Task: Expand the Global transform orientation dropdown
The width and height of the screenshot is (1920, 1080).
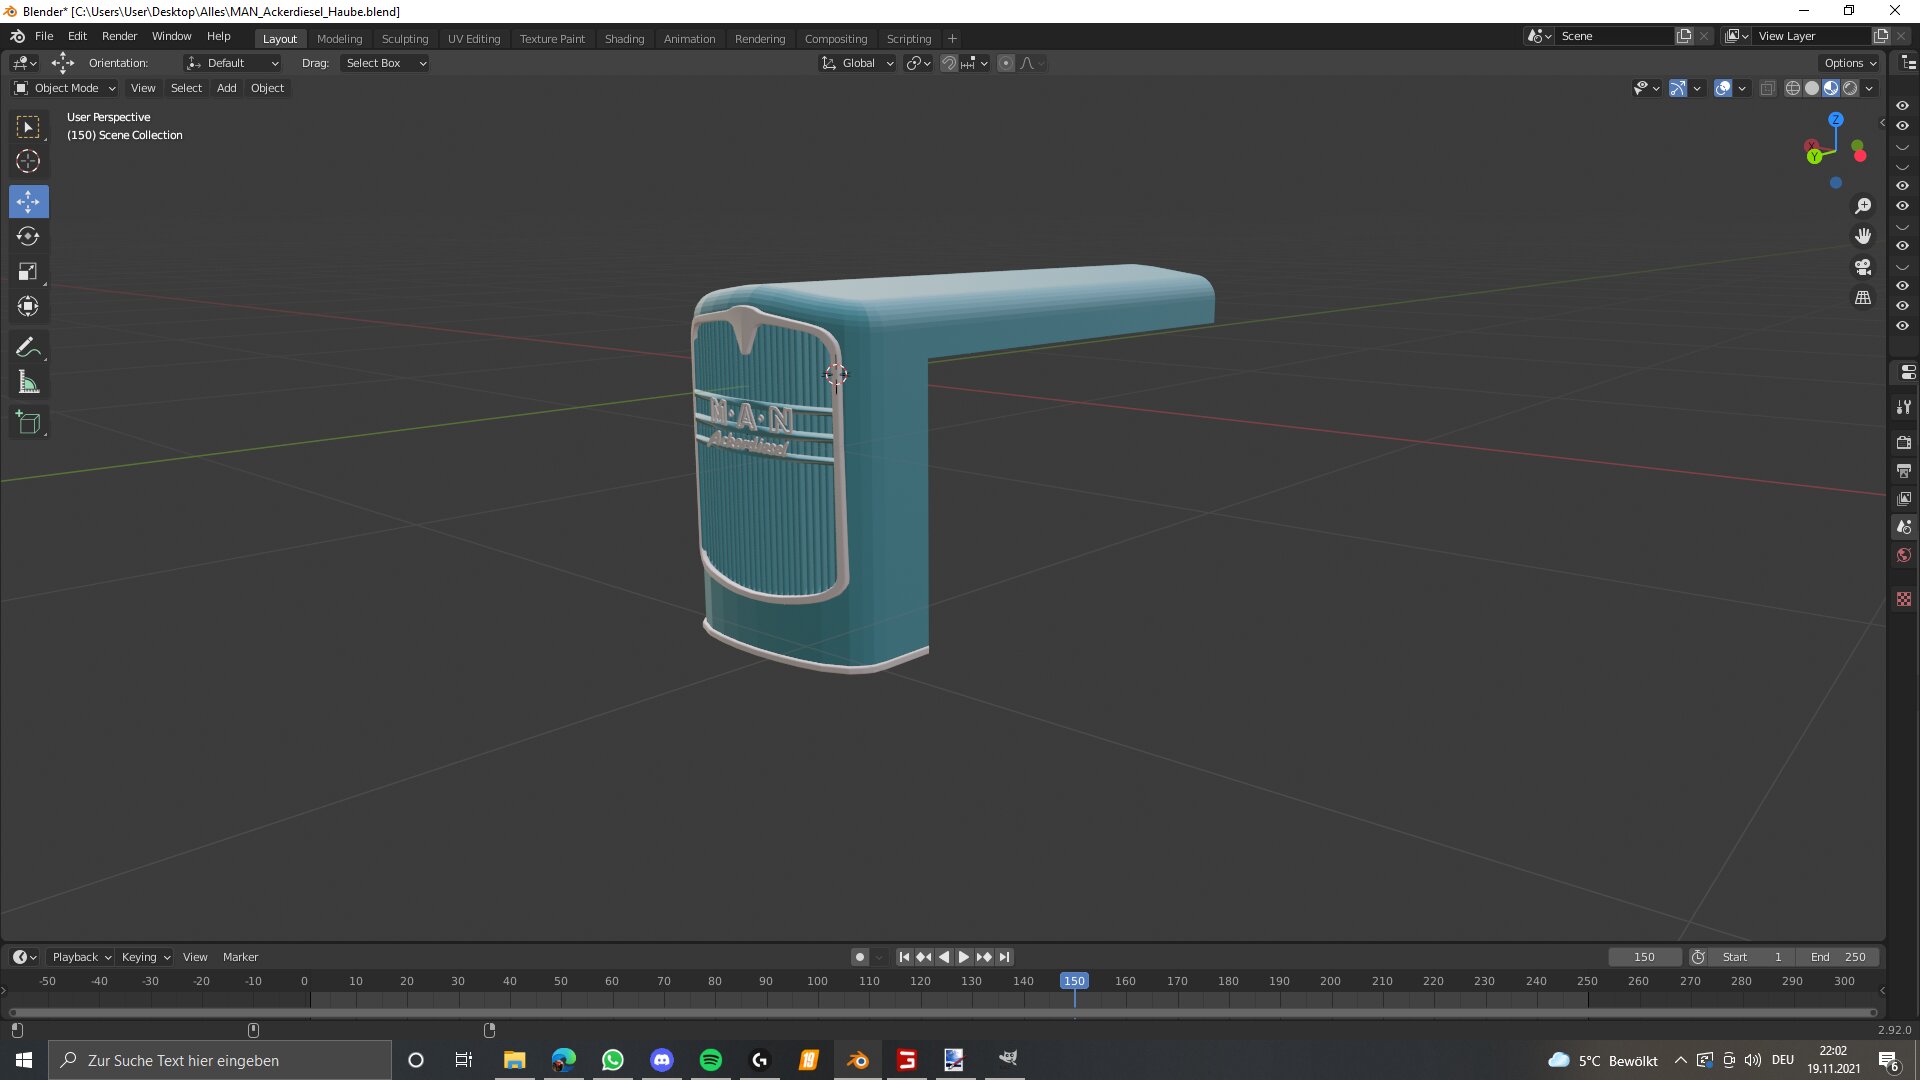Action: pyautogui.click(x=858, y=63)
